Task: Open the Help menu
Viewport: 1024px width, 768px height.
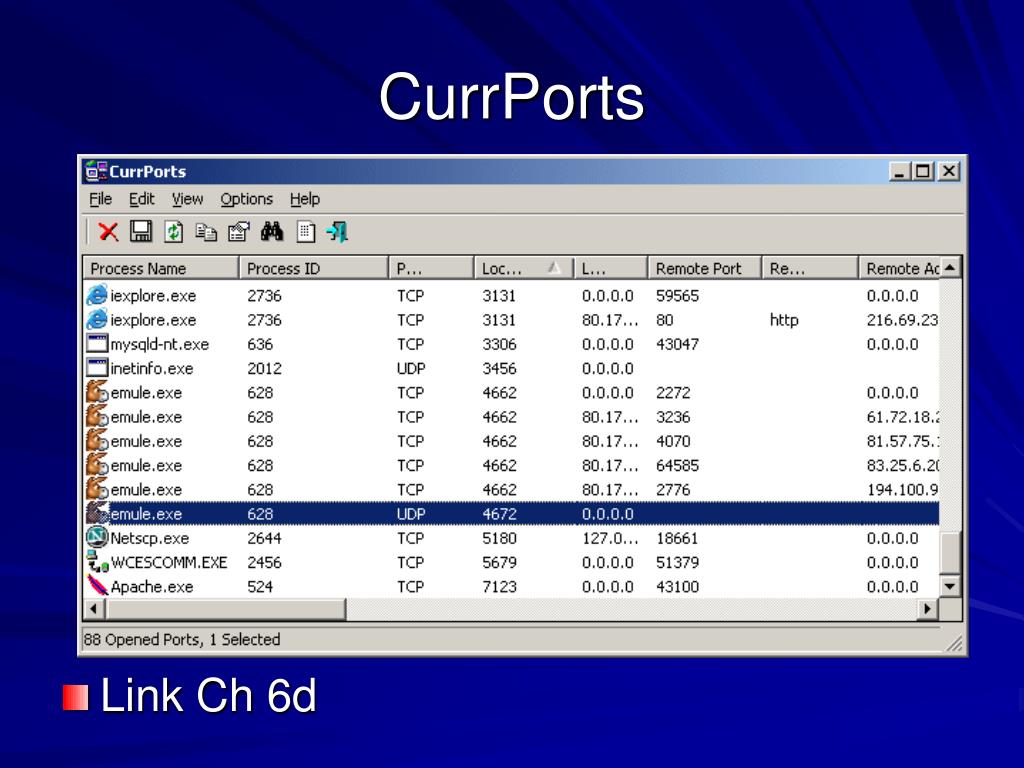Action: tap(304, 199)
